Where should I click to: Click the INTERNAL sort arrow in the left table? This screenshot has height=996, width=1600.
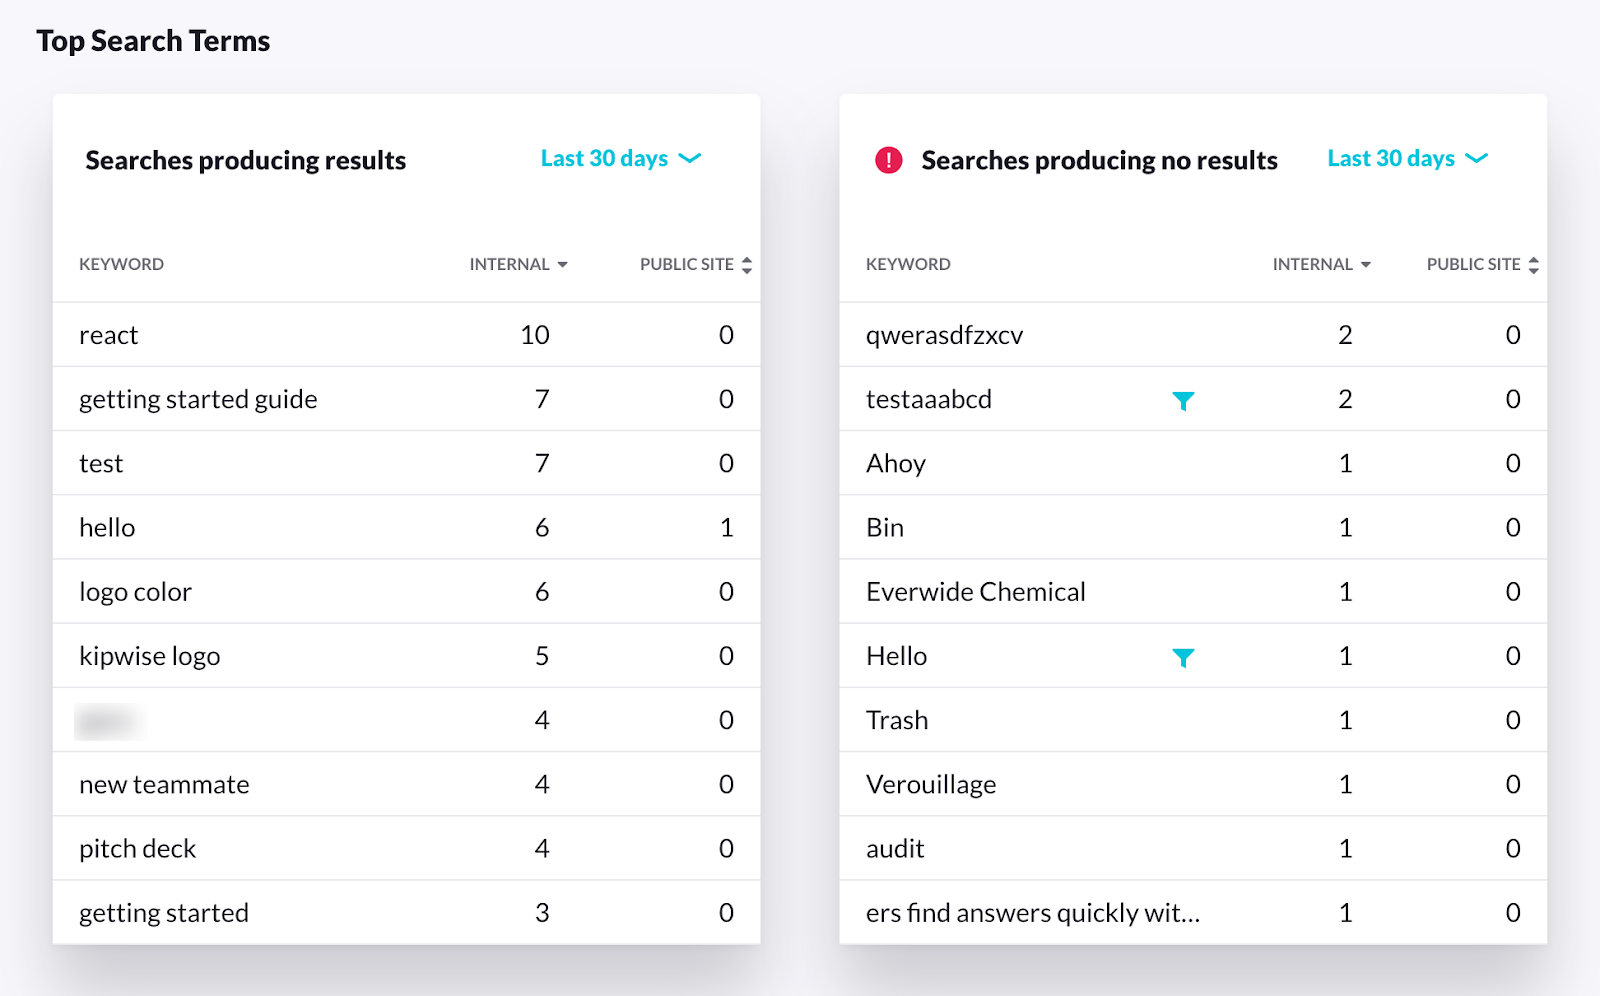coord(563,264)
